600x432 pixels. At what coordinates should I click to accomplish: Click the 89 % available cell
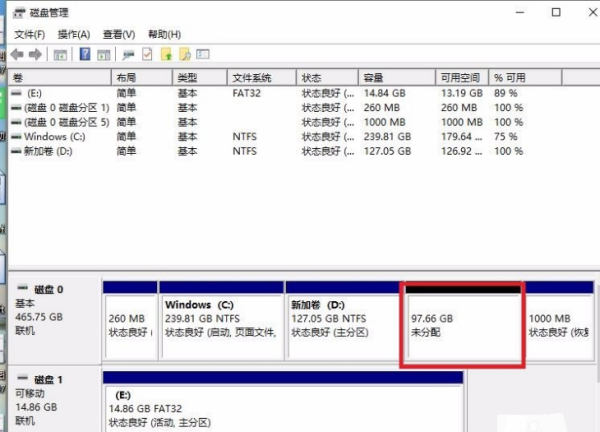(x=505, y=93)
